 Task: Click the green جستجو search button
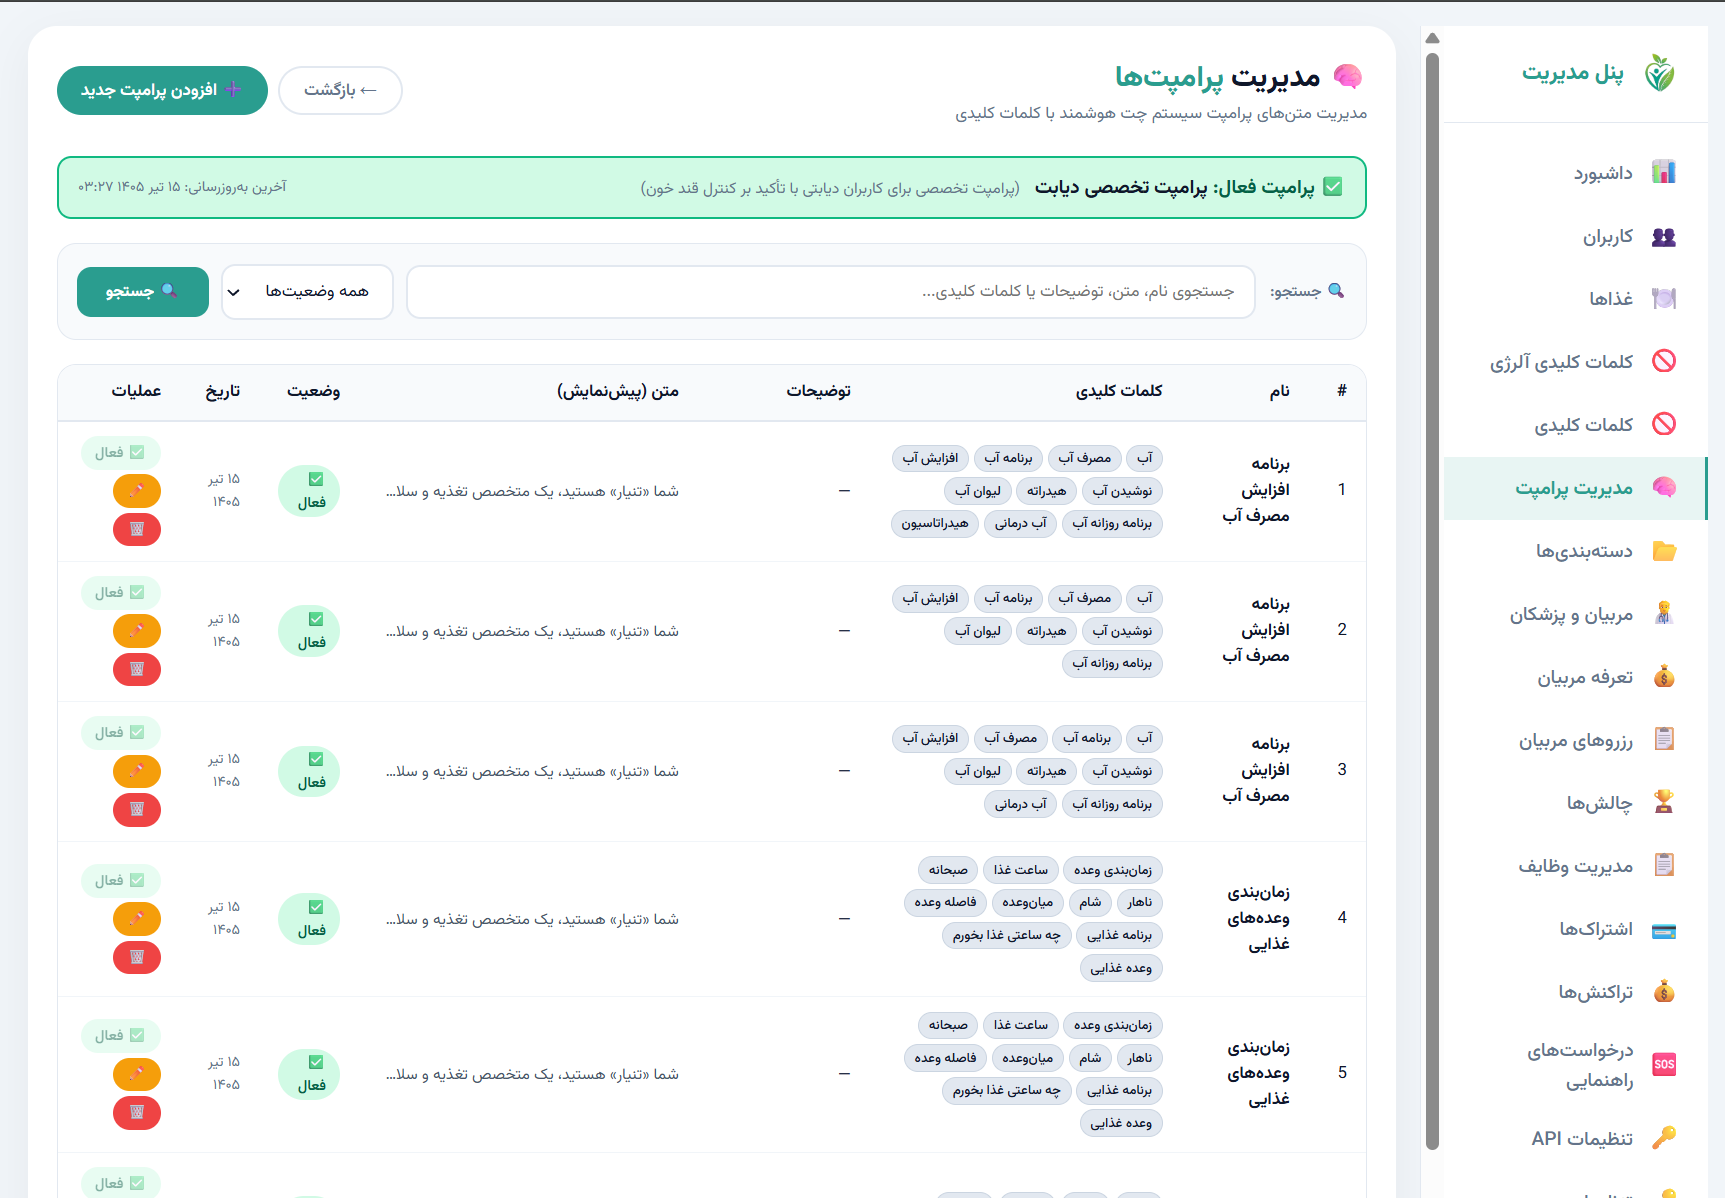click(143, 292)
